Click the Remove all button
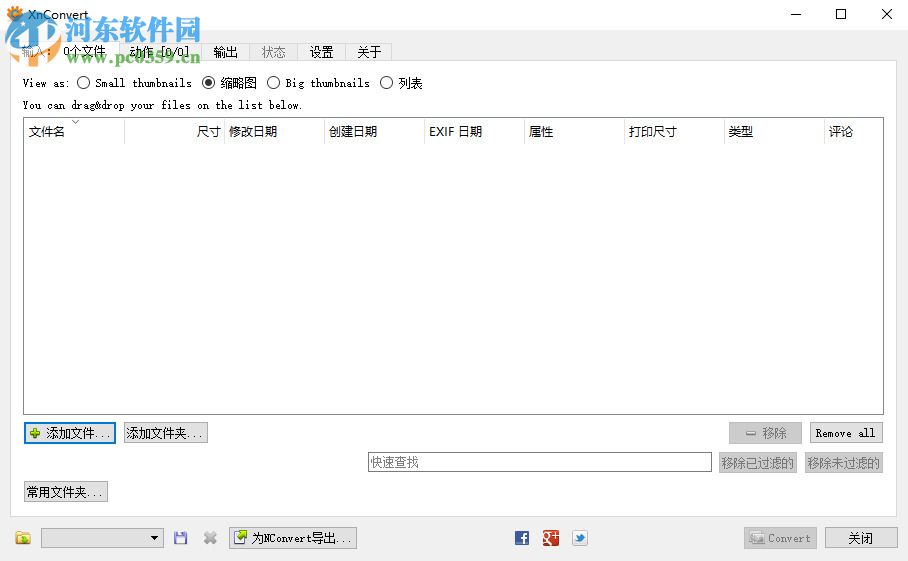The height and width of the screenshot is (561, 908). 846,433
